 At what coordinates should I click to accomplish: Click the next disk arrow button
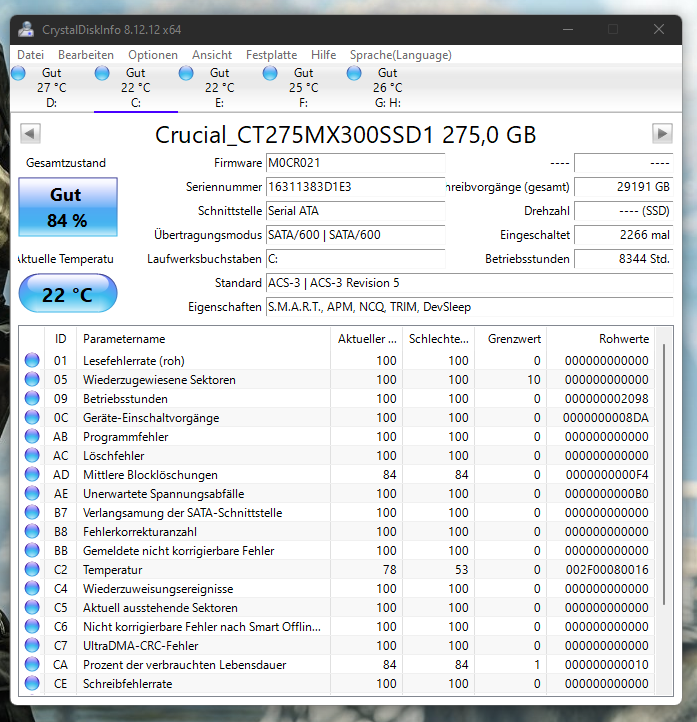pyautogui.click(x=662, y=134)
